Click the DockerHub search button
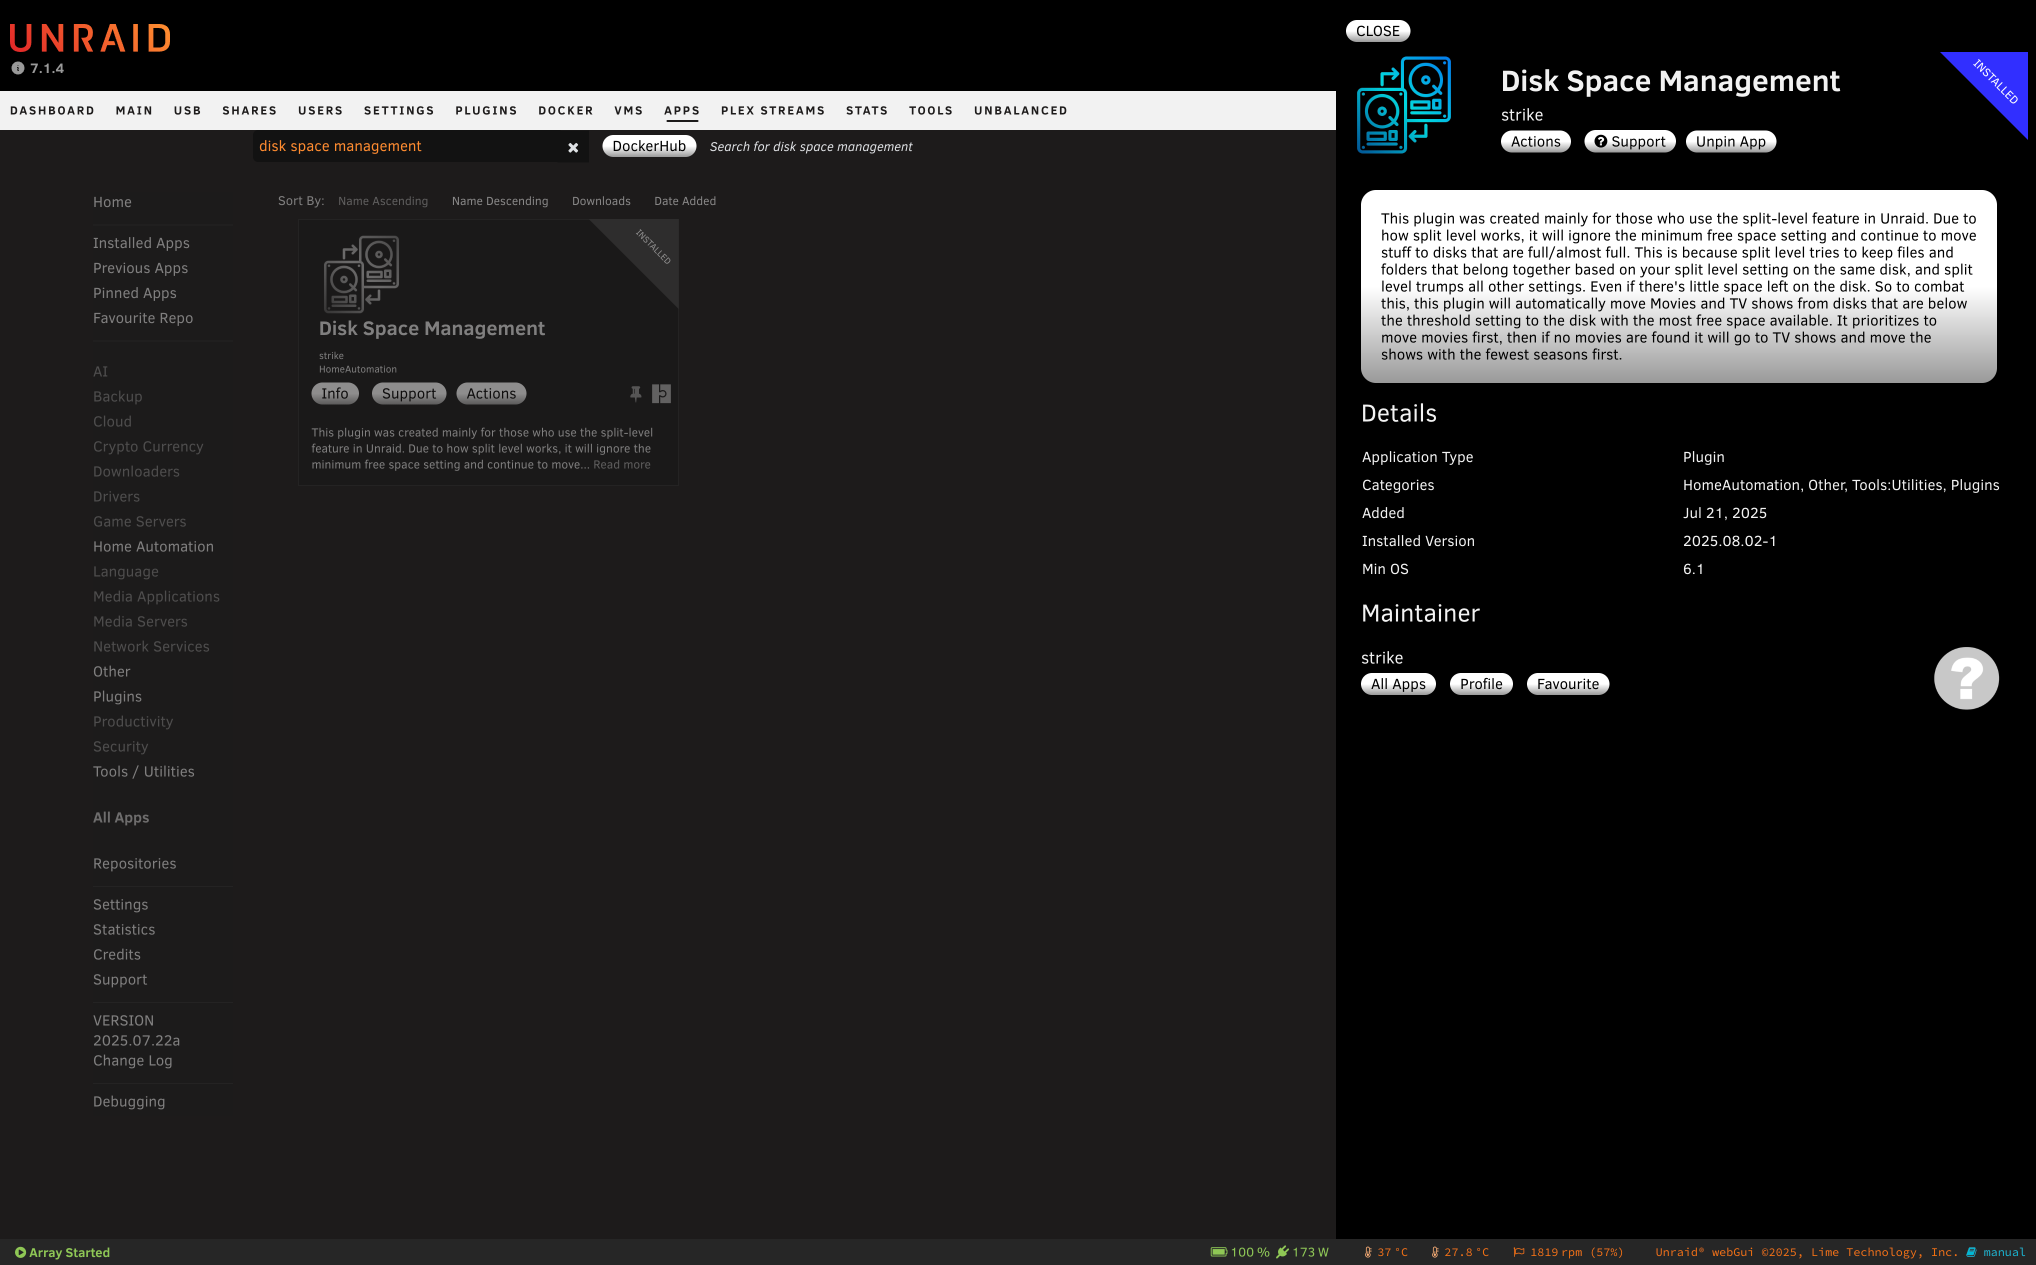This screenshot has width=2036, height=1265. click(649, 146)
